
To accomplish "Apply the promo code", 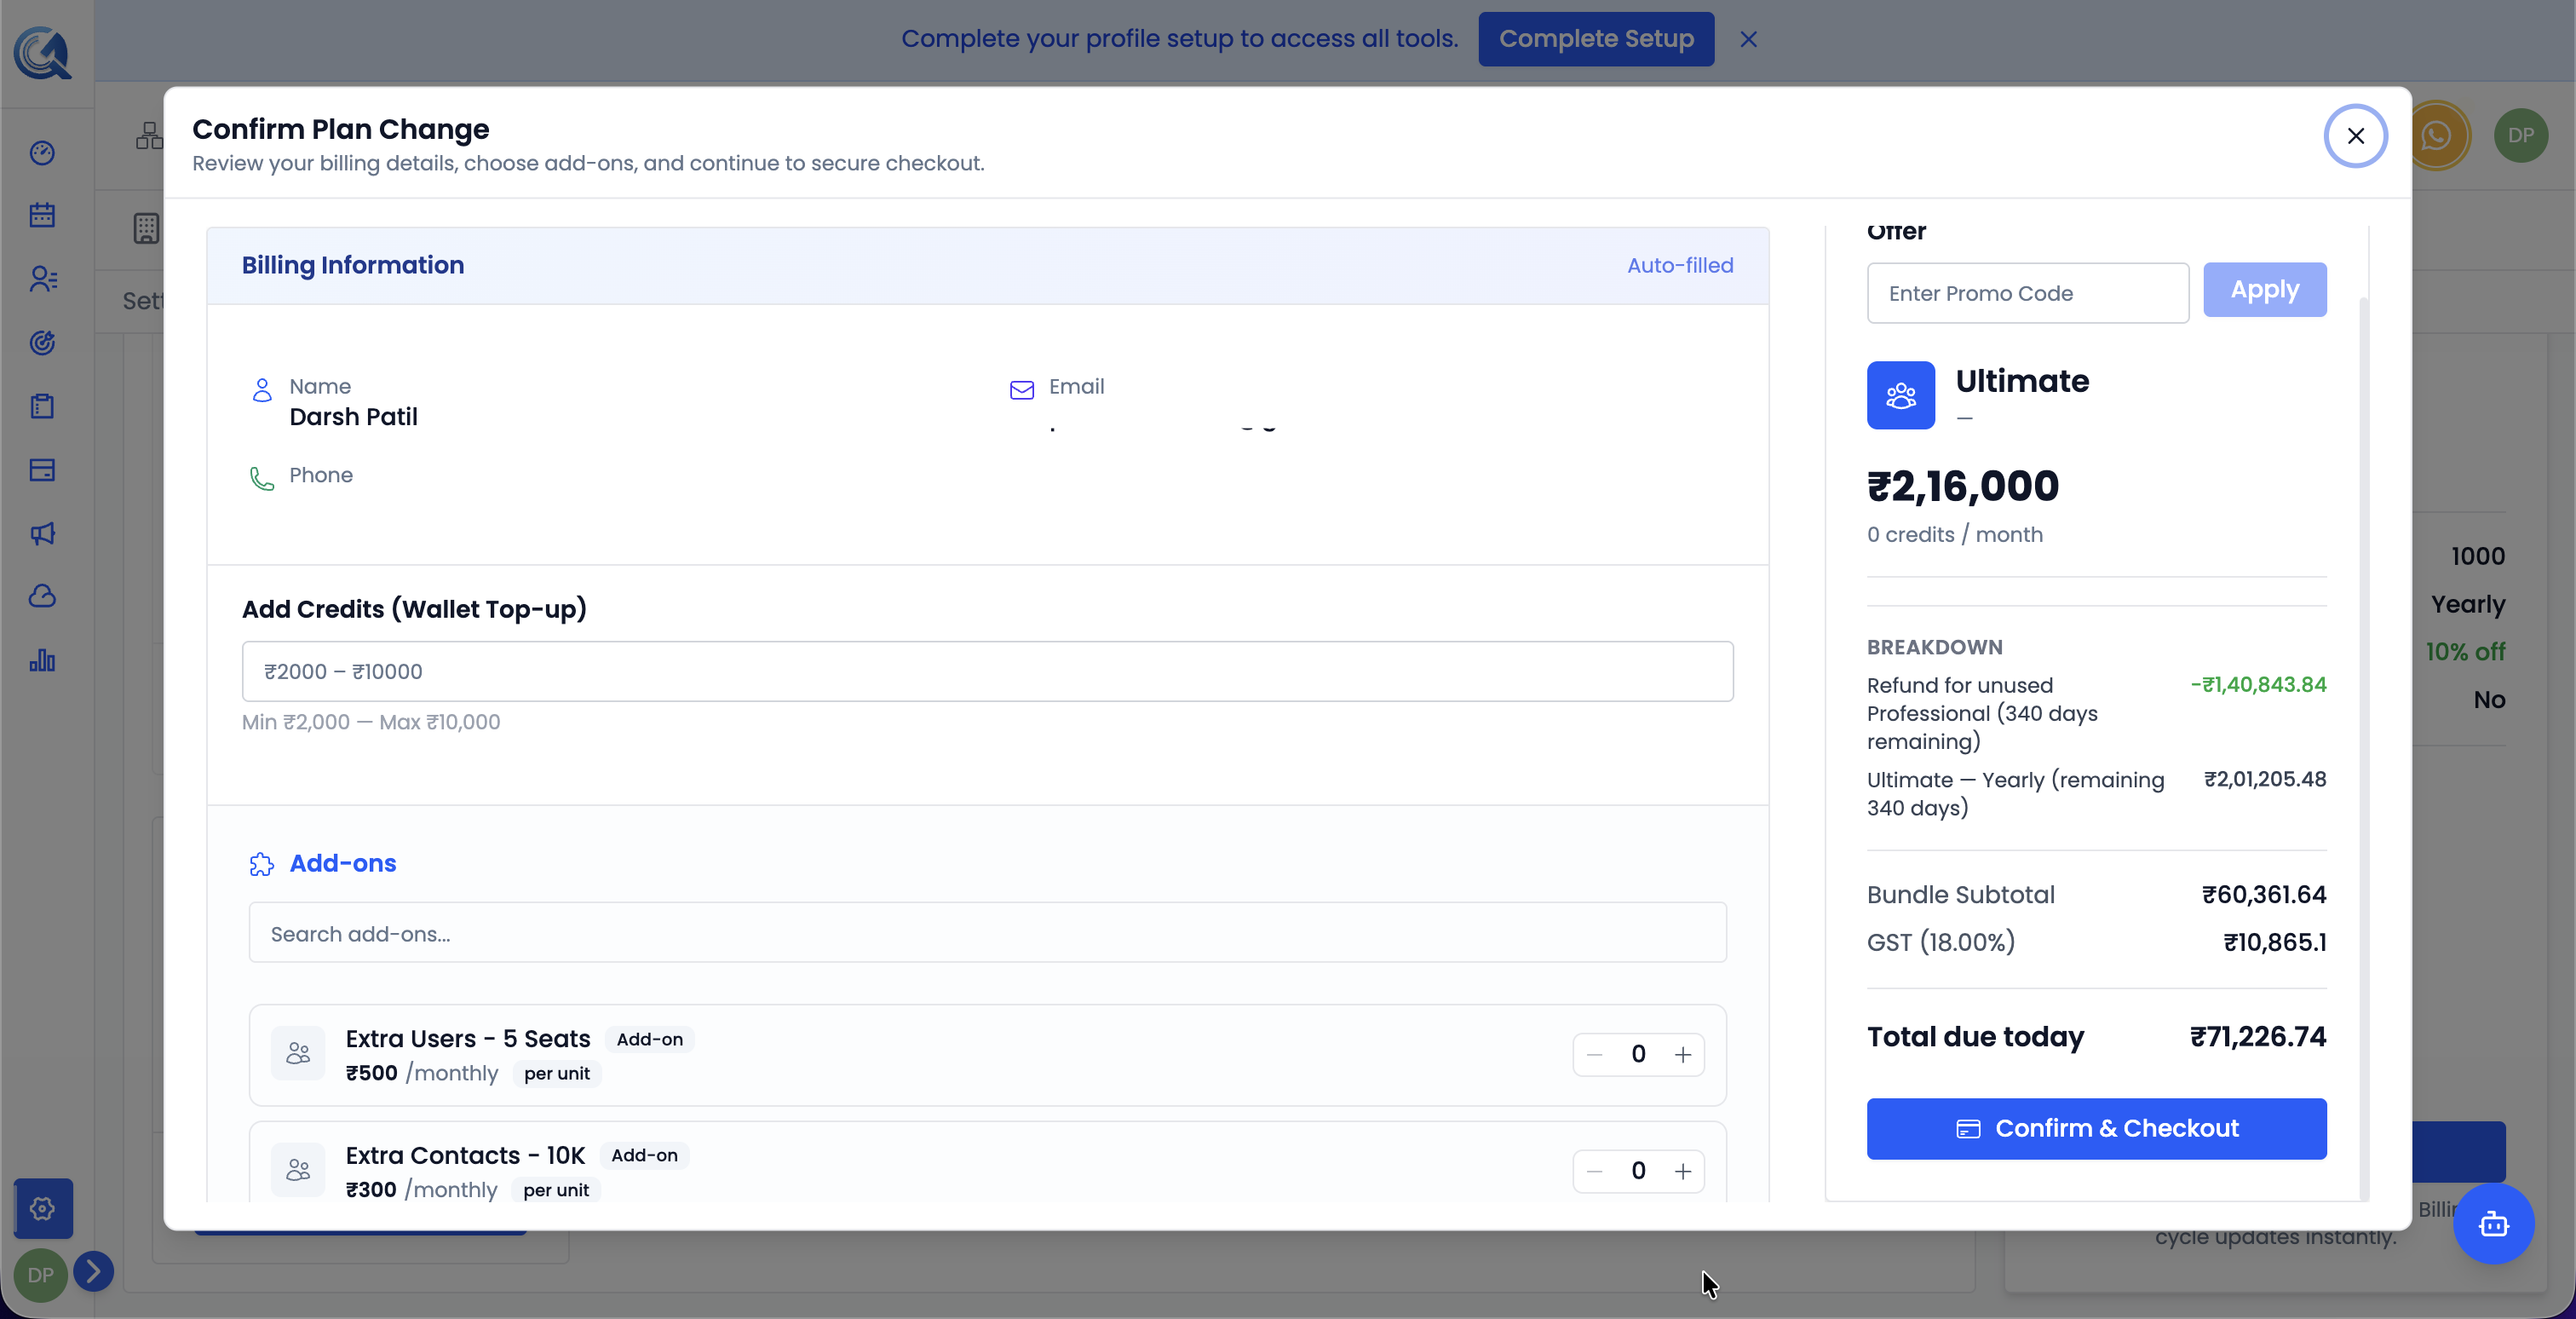I will (x=2264, y=290).
